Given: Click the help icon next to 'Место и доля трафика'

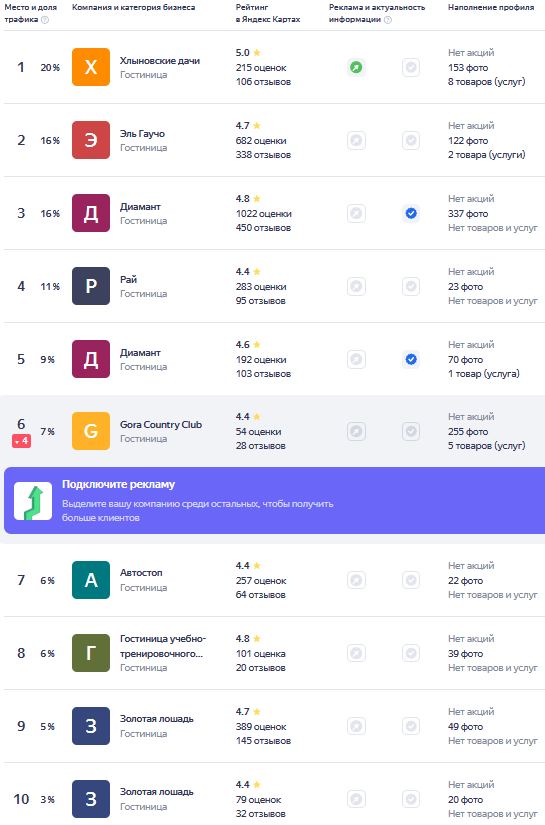Looking at the screenshot, I should point(45,19).
